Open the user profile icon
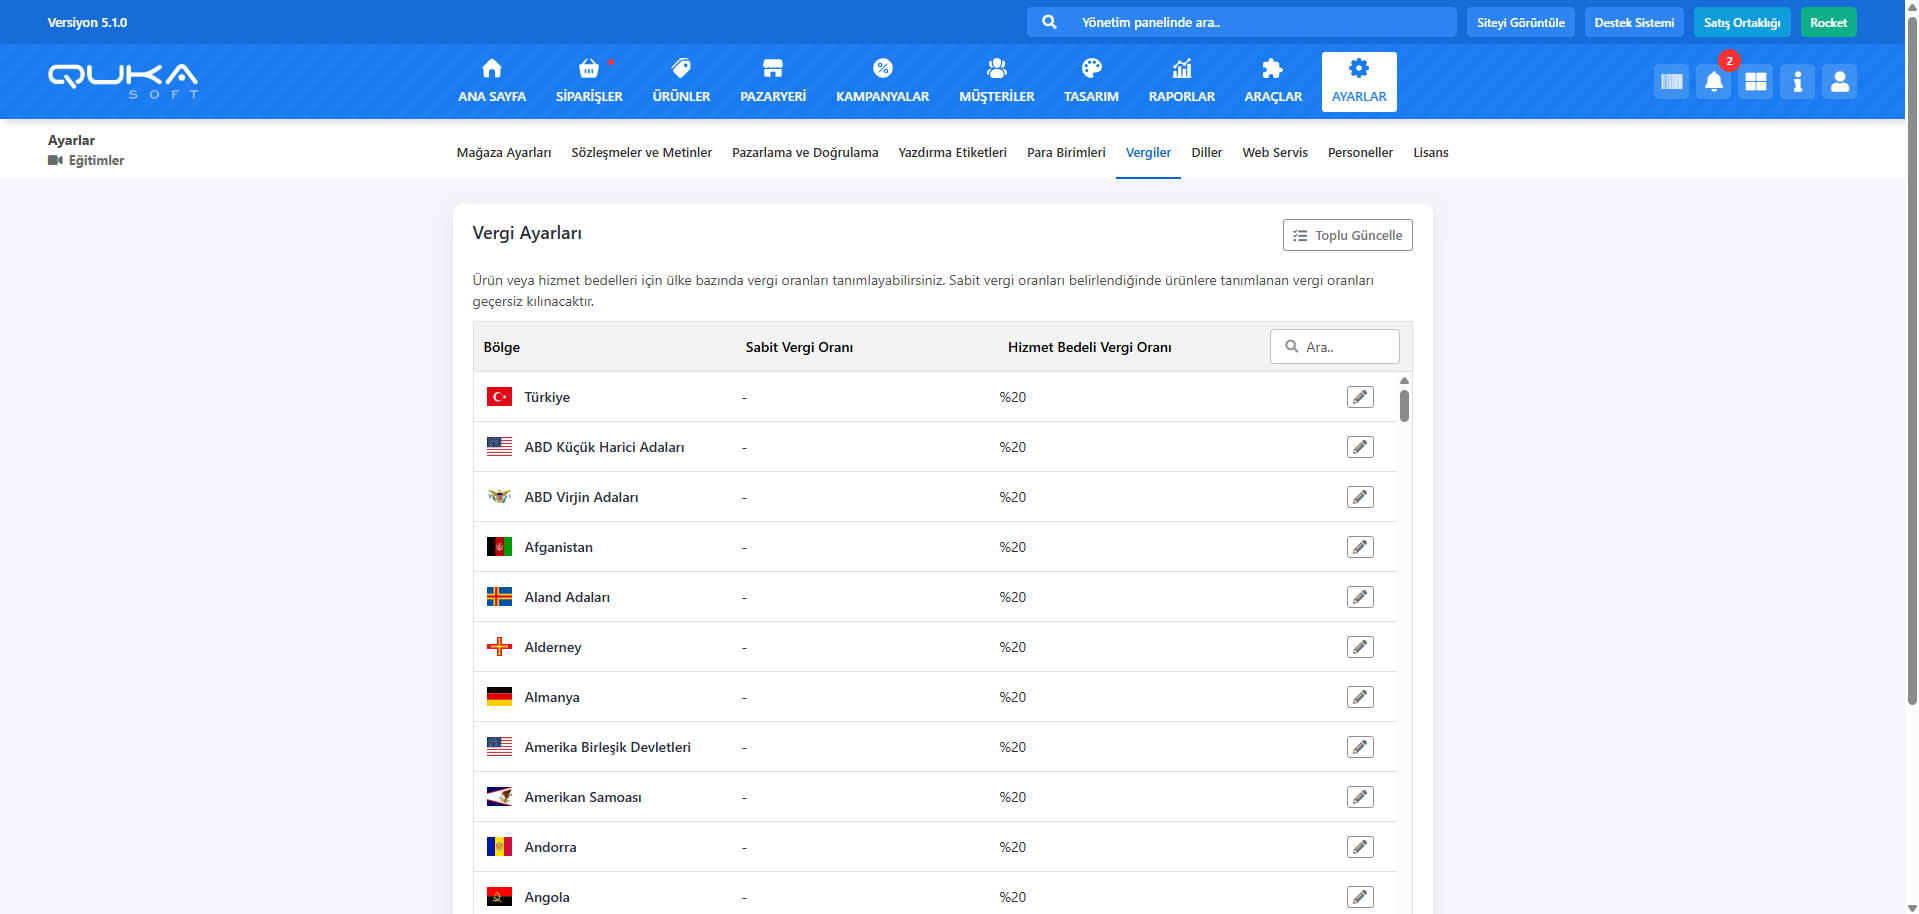The width and height of the screenshot is (1919, 914). [1839, 82]
